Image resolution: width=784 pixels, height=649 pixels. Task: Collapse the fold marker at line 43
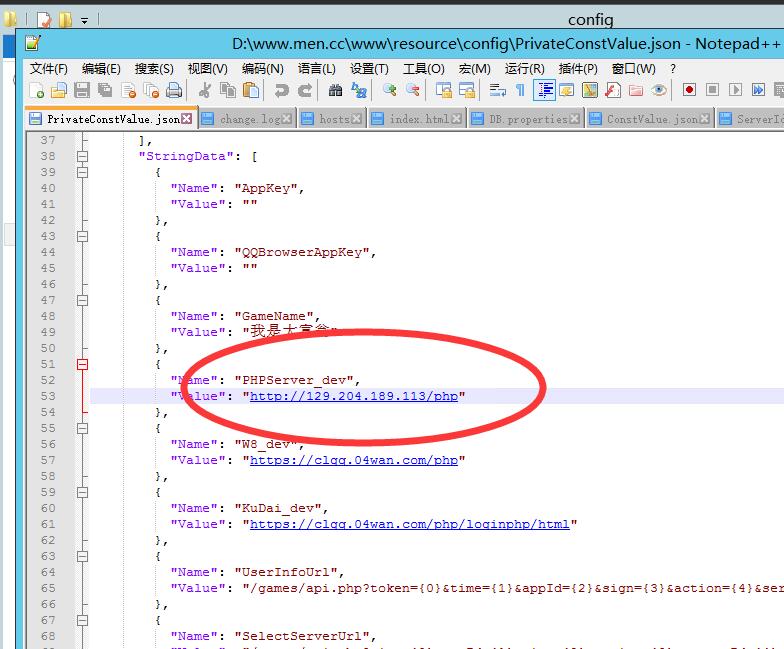[x=82, y=236]
